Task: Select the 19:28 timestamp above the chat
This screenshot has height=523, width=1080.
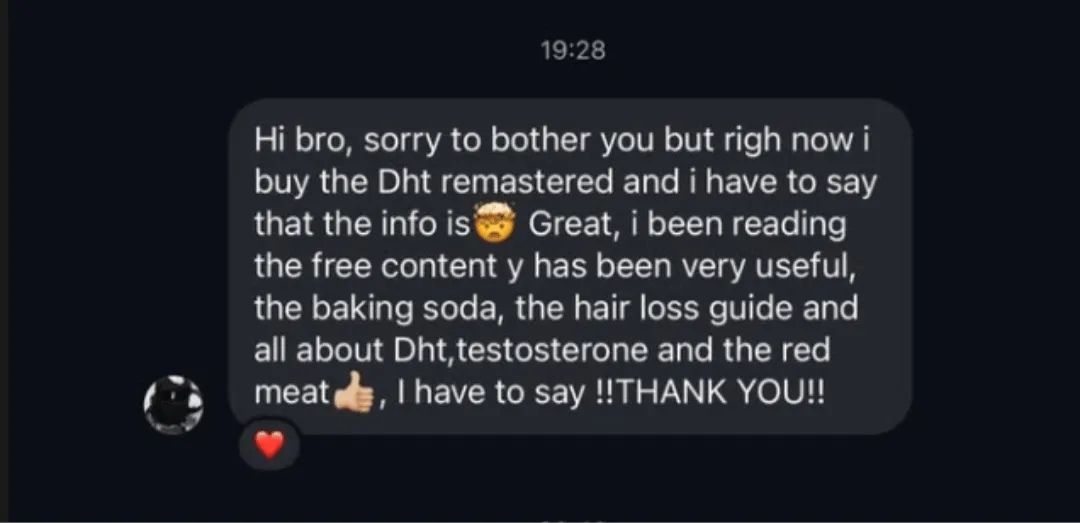Action: click(573, 50)
